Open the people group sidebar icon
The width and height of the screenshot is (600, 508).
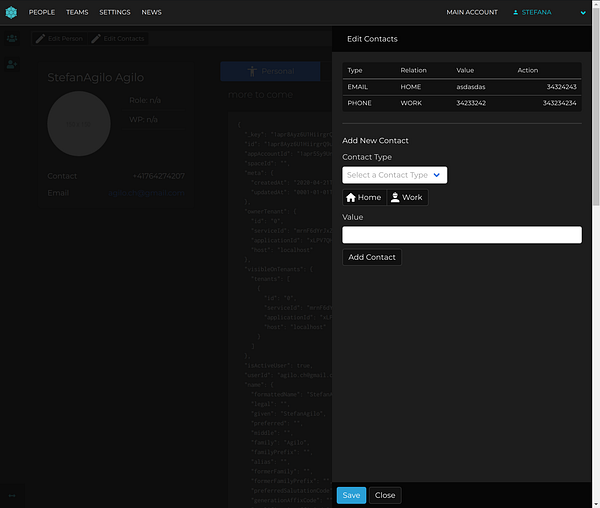tap(11, 38)
